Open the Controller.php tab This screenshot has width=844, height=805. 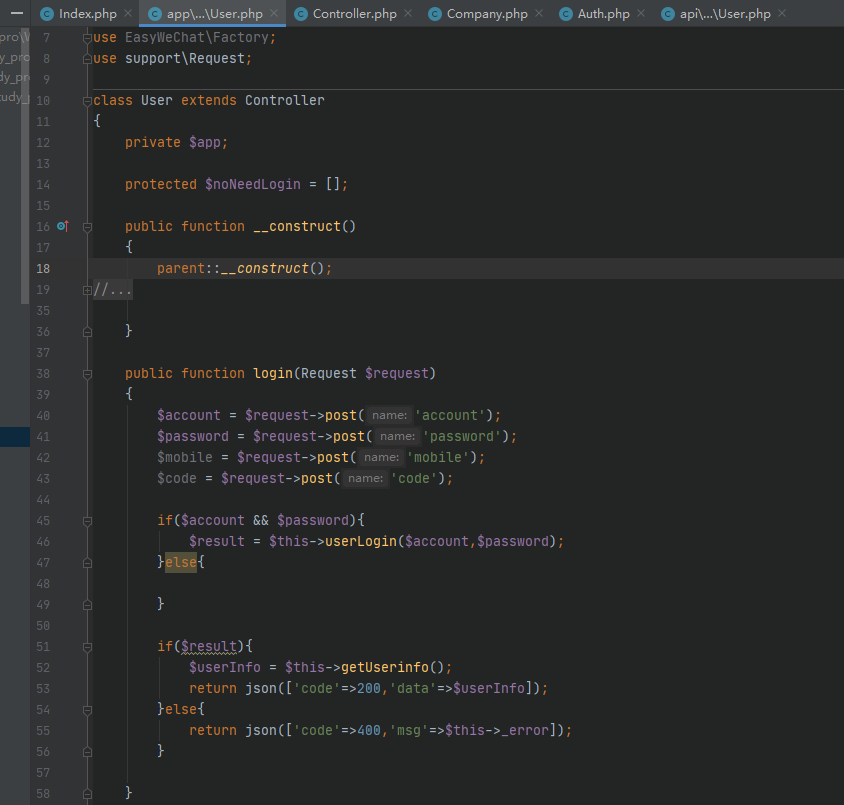click(354, 14)
